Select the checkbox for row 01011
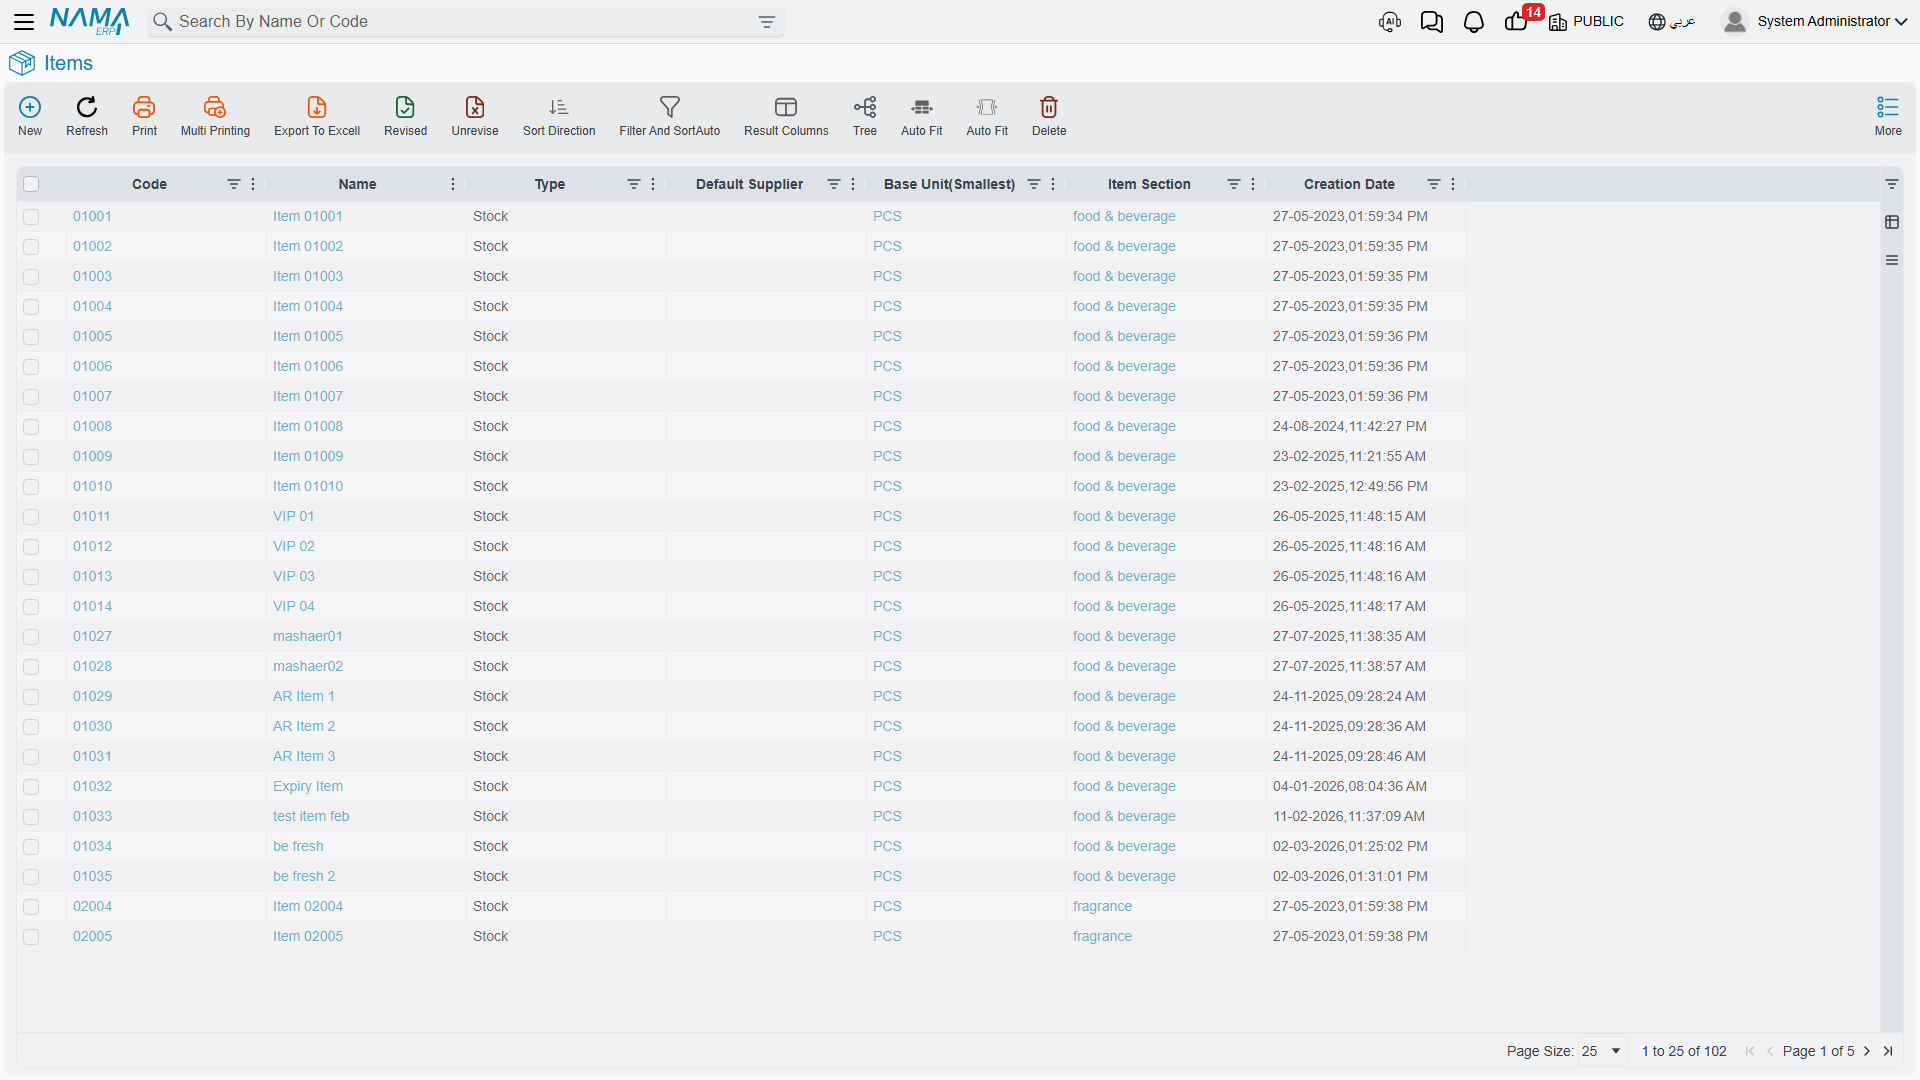Image resolution: width=1920 pixels, height=1080 pixels. 31,517
